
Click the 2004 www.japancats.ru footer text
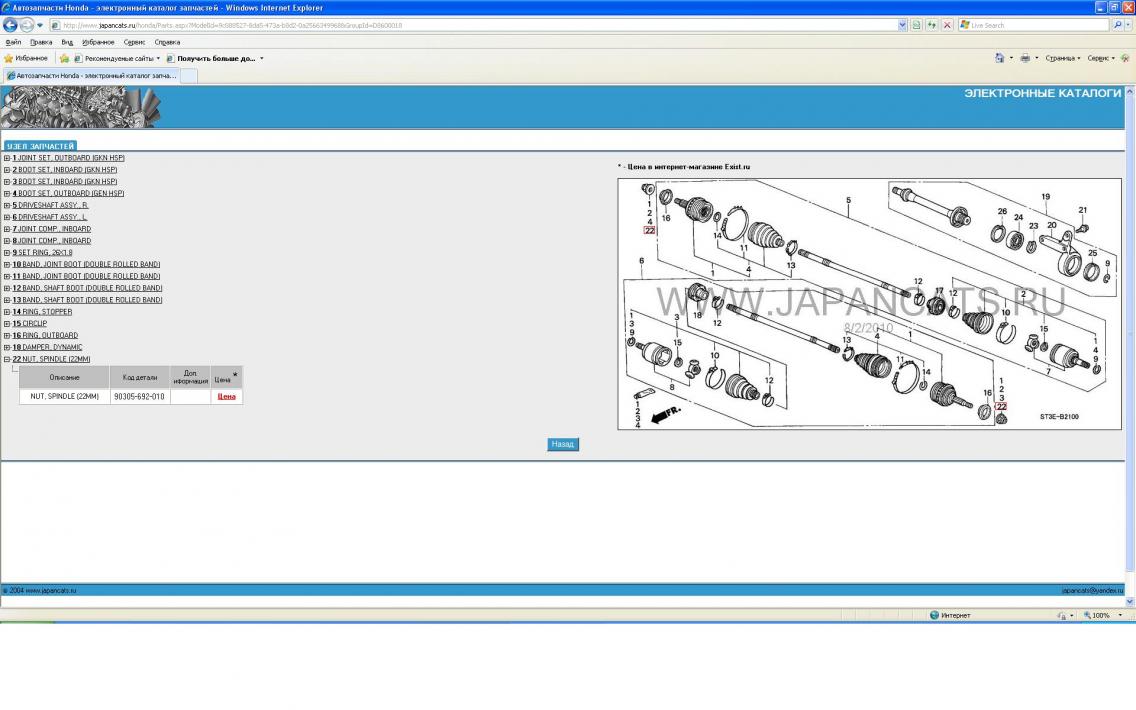click(41, 590)
